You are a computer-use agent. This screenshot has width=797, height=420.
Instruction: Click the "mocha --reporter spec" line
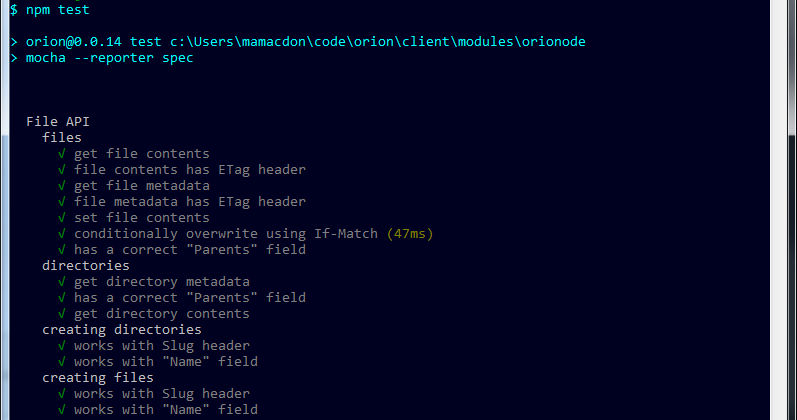109,58
